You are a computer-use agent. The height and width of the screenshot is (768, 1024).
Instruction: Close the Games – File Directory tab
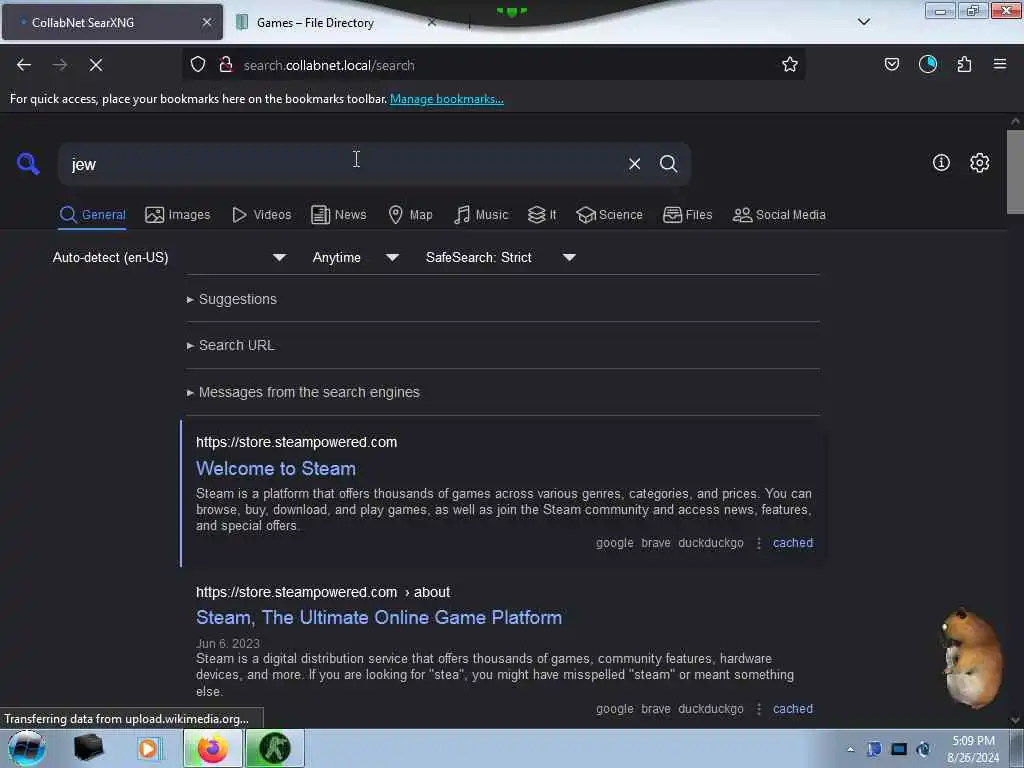pos(432,22)
